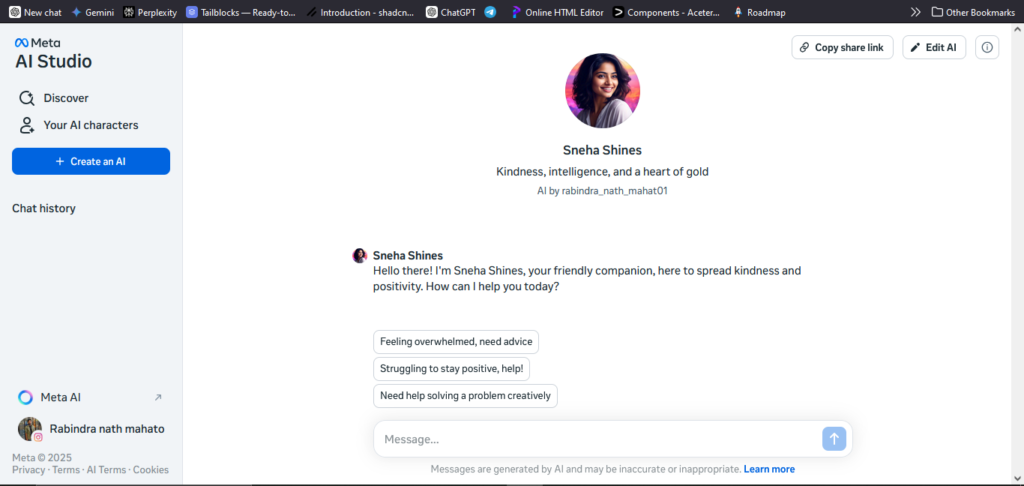Click the Meta AI ring logo icon
Viewport: 1024px width, 486px height.
point(25,397)
